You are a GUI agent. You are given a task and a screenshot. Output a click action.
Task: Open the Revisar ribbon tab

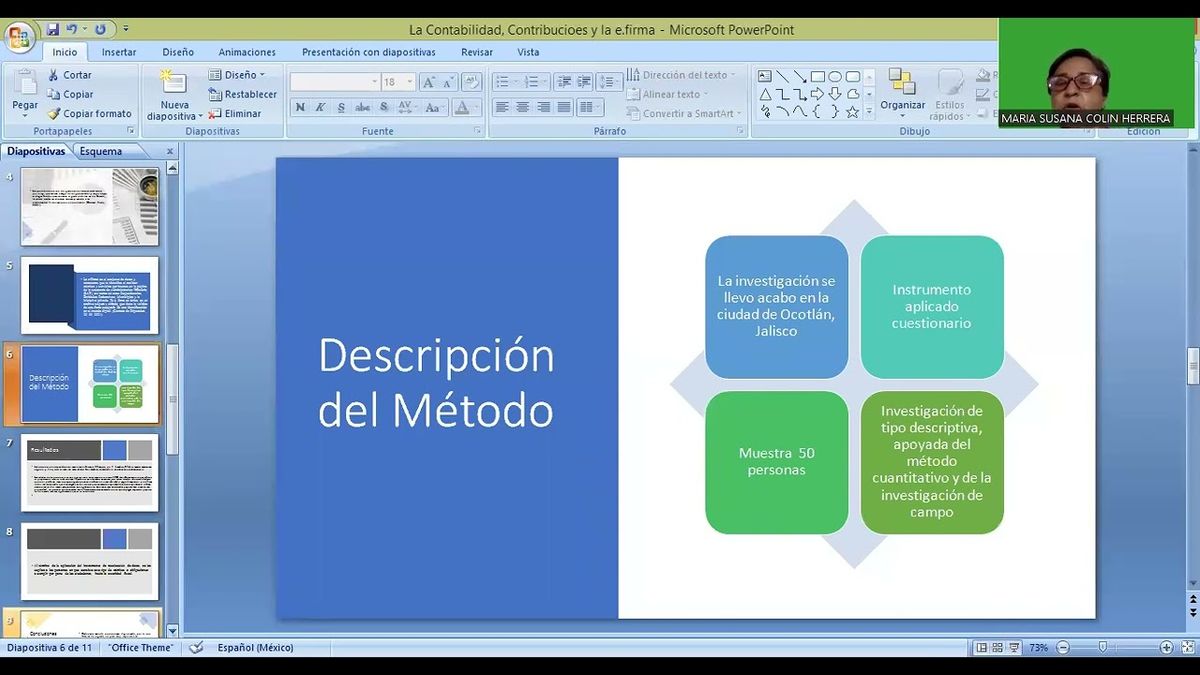click(x=477, y=52)
